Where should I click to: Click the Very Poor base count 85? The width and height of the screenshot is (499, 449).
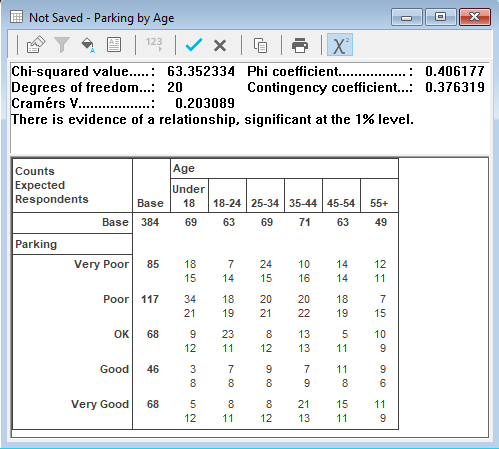coord(153,264)
